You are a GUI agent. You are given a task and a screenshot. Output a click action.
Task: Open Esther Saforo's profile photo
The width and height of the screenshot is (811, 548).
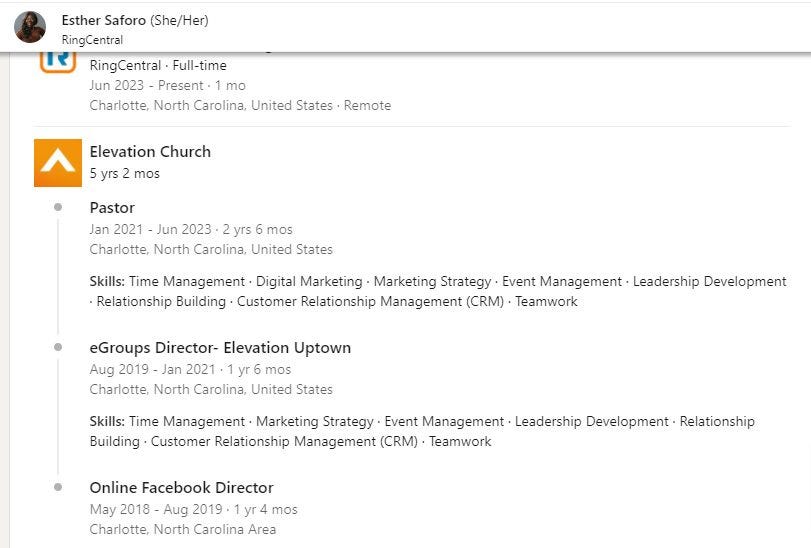click(30, 27)
